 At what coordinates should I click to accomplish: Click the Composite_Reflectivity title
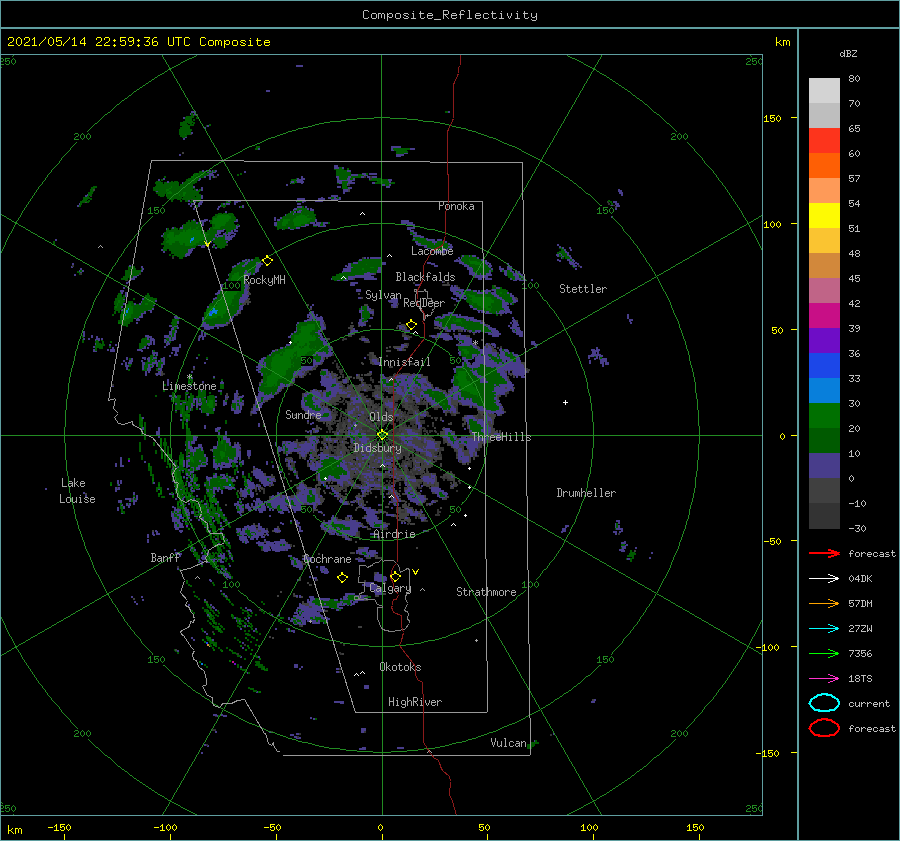coord(450,15)
